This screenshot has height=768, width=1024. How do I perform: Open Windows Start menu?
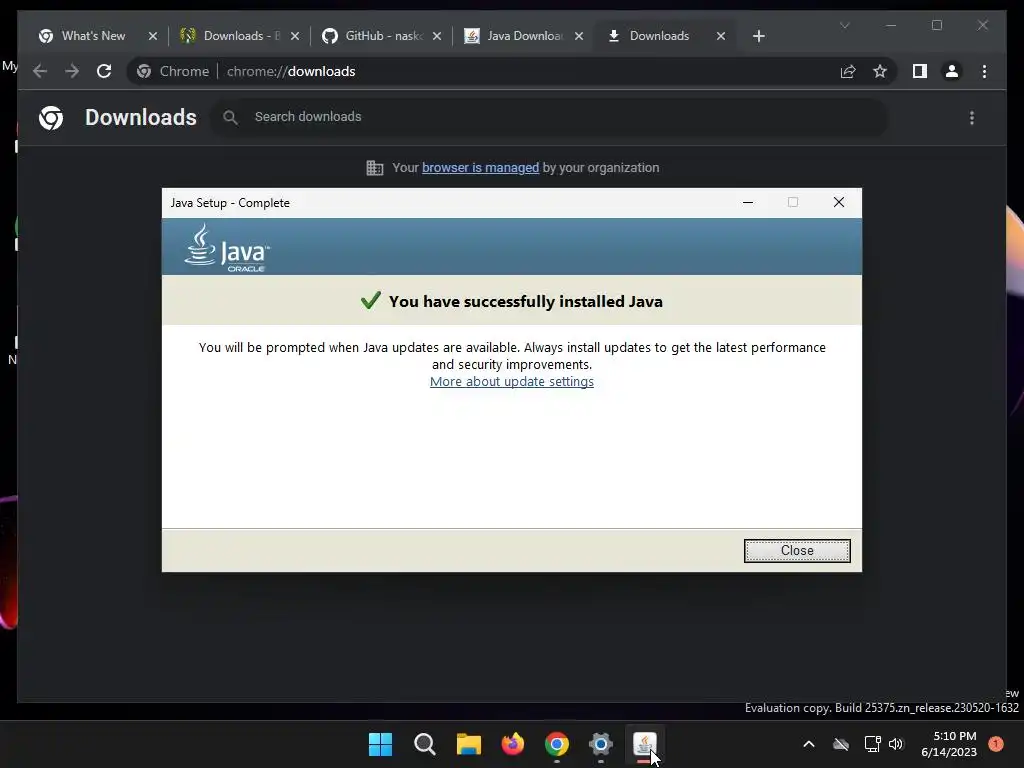(x=380, y=744)
